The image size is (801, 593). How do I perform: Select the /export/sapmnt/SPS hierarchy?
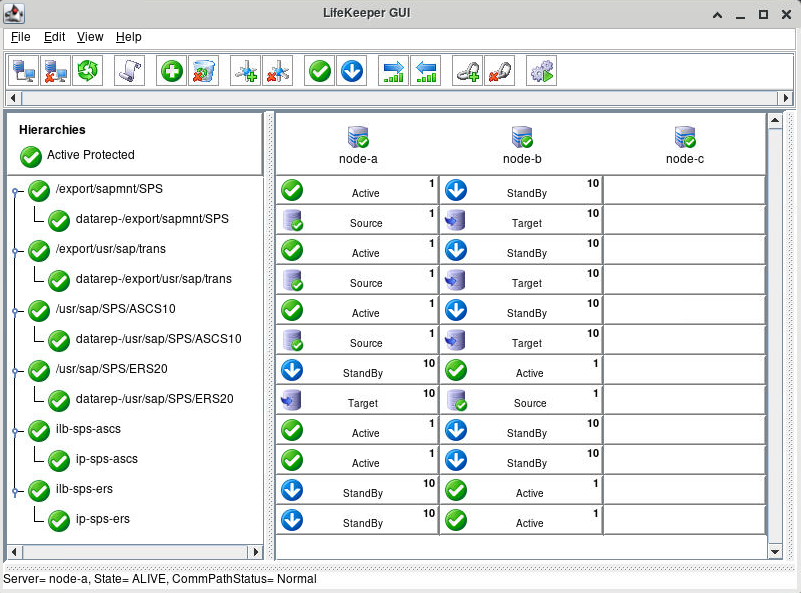(109, 189)
